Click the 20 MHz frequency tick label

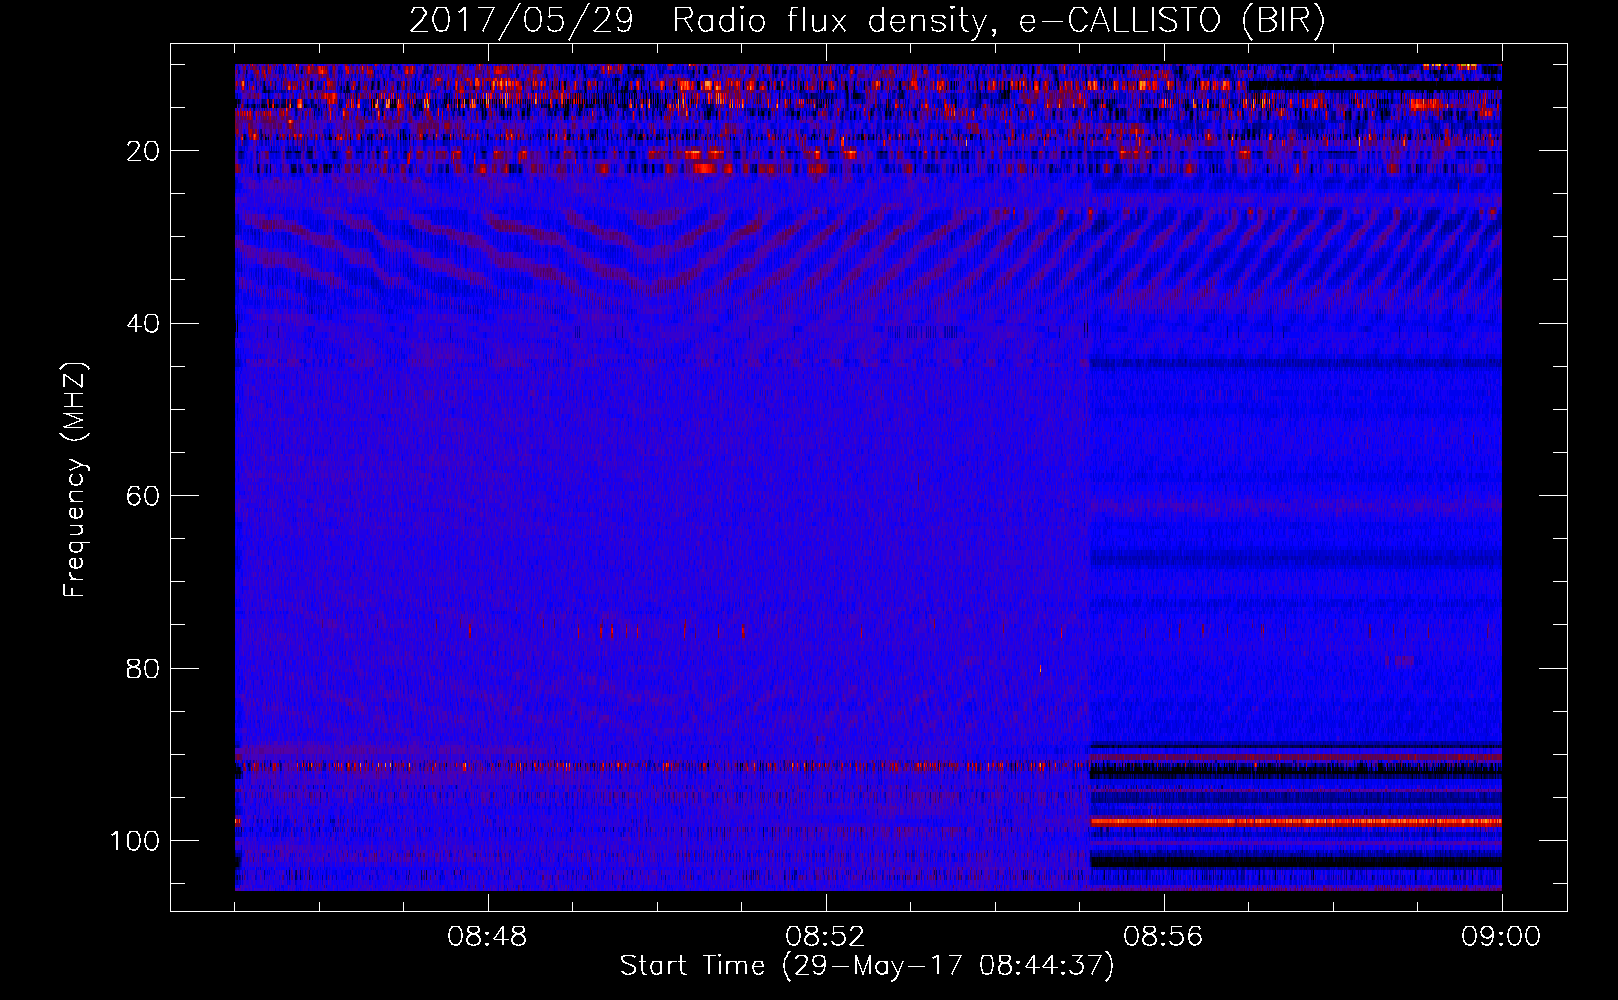(x=143, y=151)
